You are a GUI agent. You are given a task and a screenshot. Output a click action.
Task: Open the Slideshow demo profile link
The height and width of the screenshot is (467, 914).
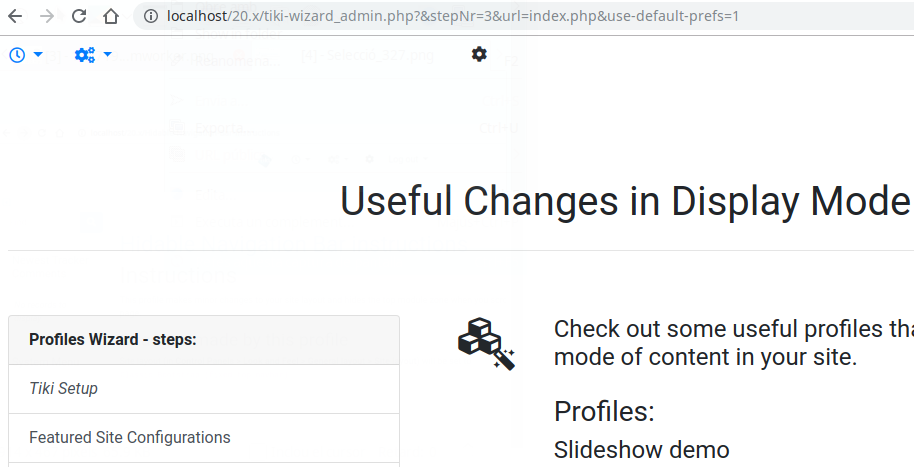coord(641,450)
